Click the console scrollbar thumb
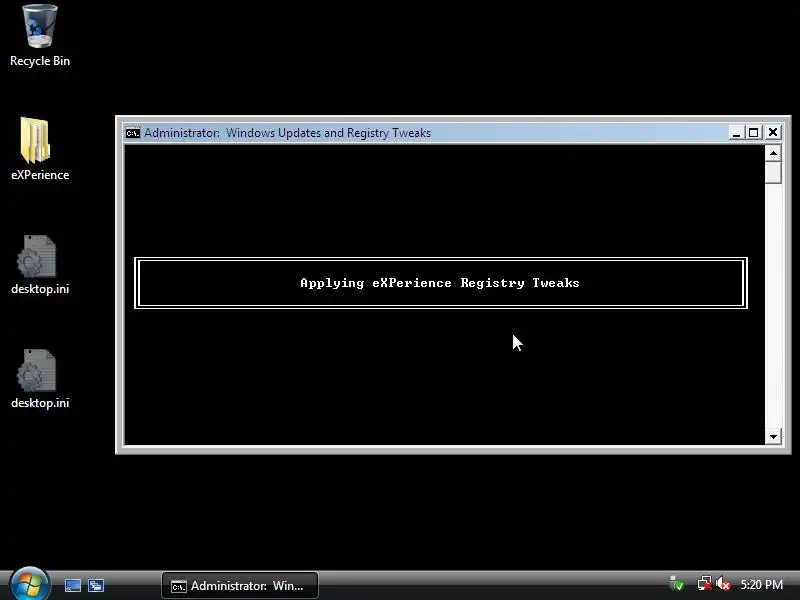This screenshot has width=800, height=600. coord(773,172)
